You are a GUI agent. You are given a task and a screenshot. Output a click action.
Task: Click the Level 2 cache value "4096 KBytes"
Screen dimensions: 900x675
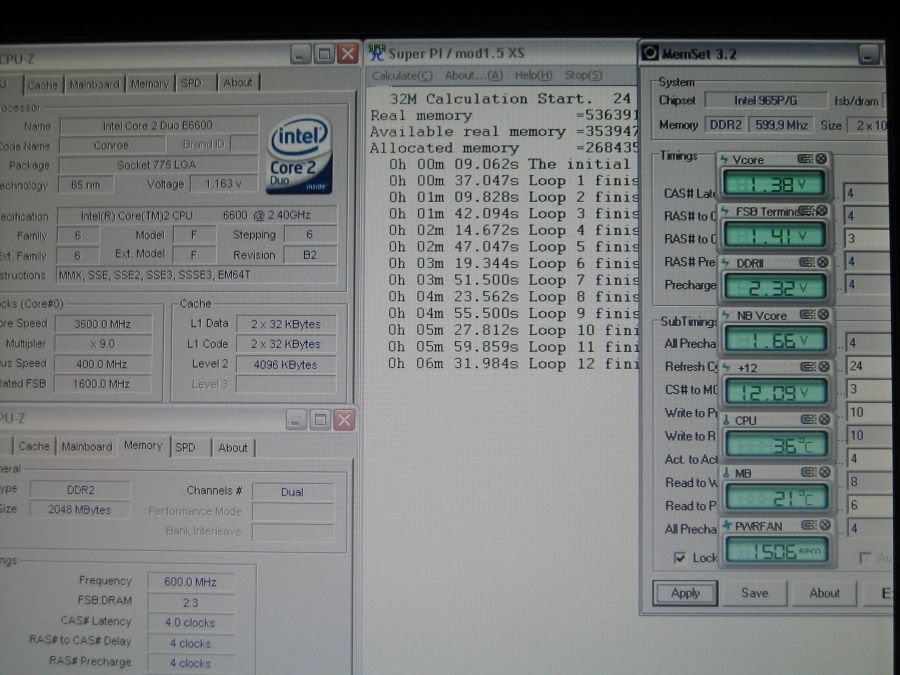(286, 364)
